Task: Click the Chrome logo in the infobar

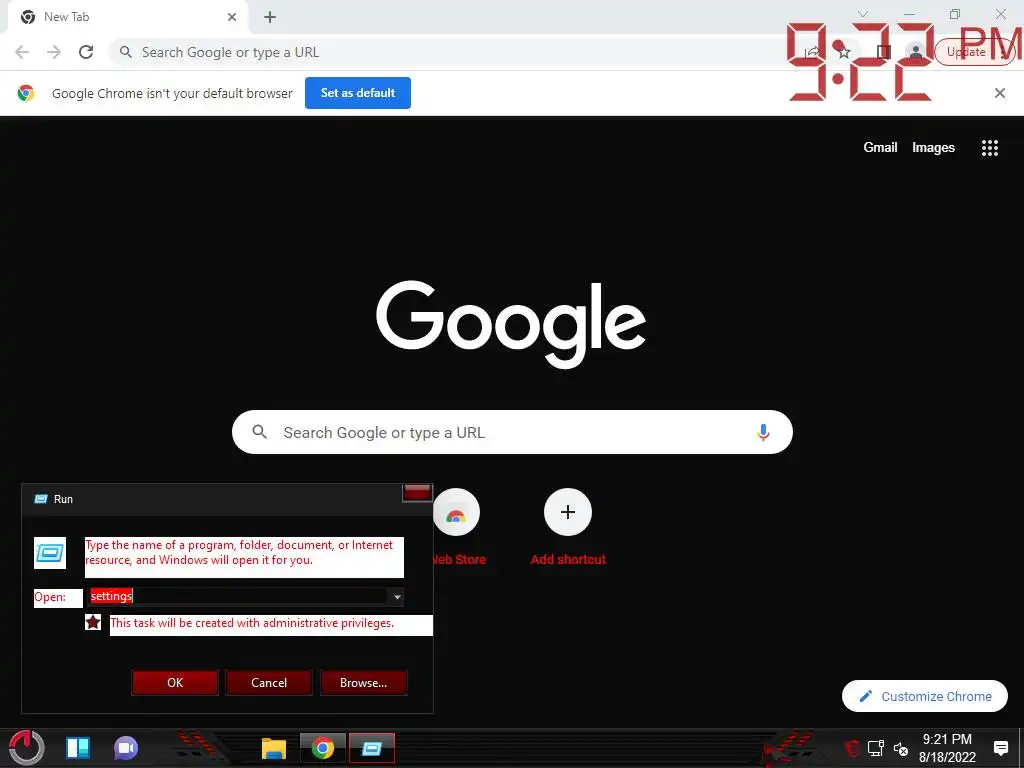Action: tap(26, 93)
